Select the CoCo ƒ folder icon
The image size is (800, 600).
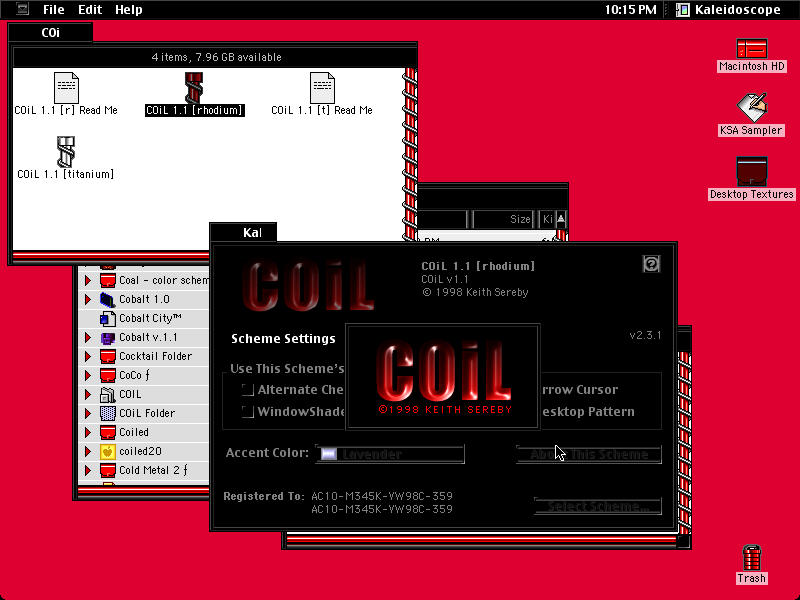108,375
